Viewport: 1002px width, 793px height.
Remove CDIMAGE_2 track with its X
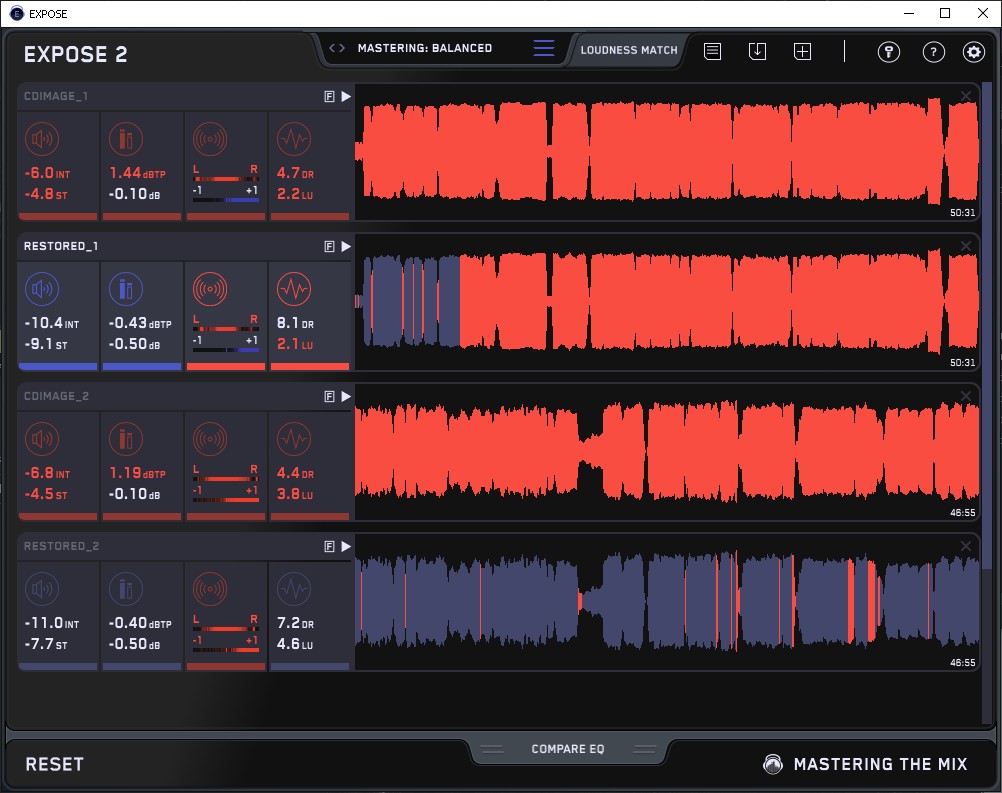point(966,396)
